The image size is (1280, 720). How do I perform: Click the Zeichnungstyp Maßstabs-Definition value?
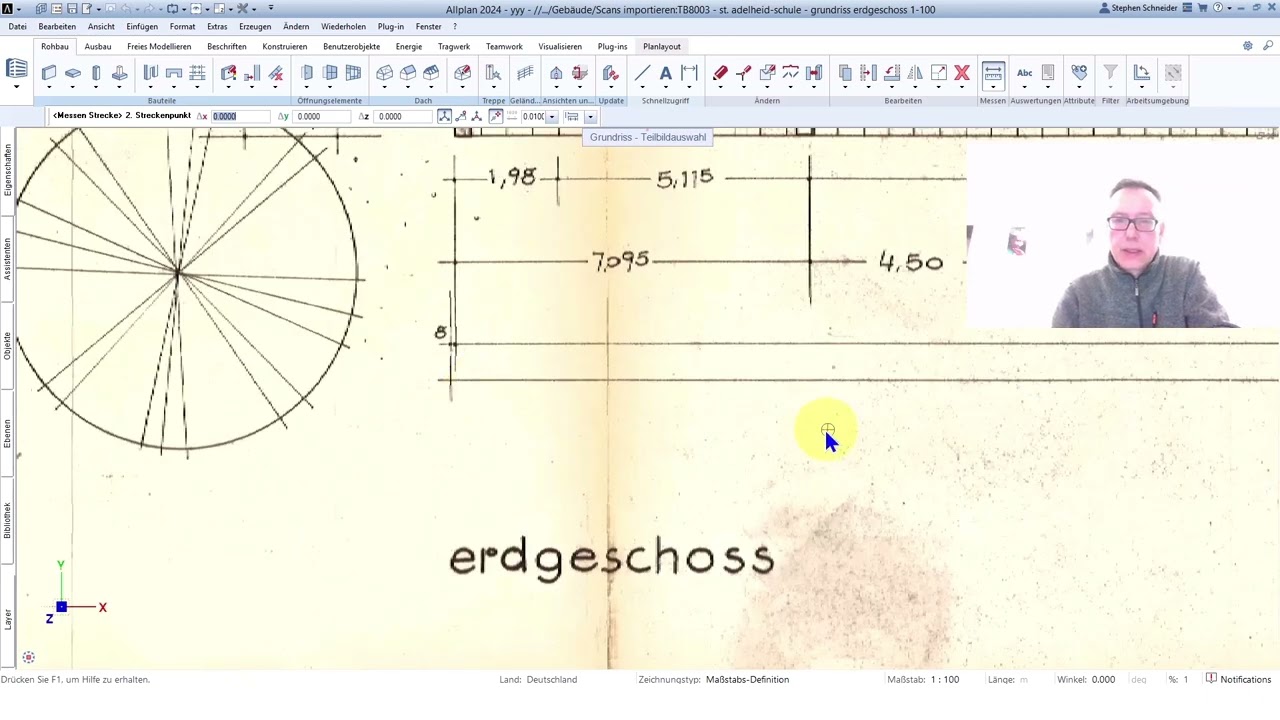coord(747,680)
